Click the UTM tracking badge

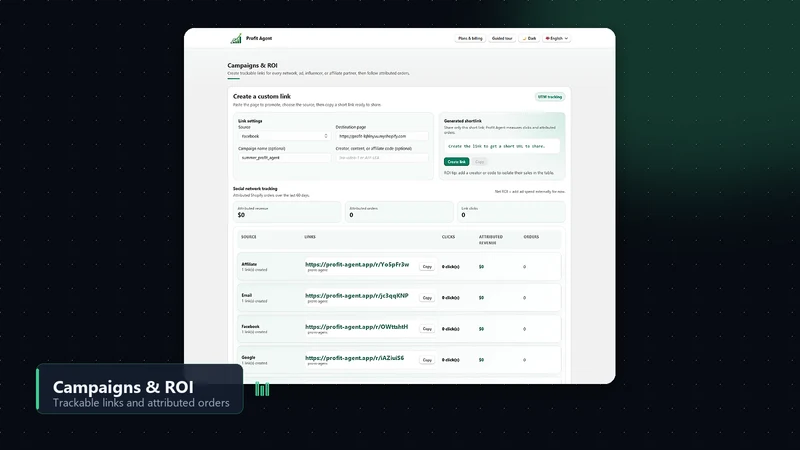point(549,96)
